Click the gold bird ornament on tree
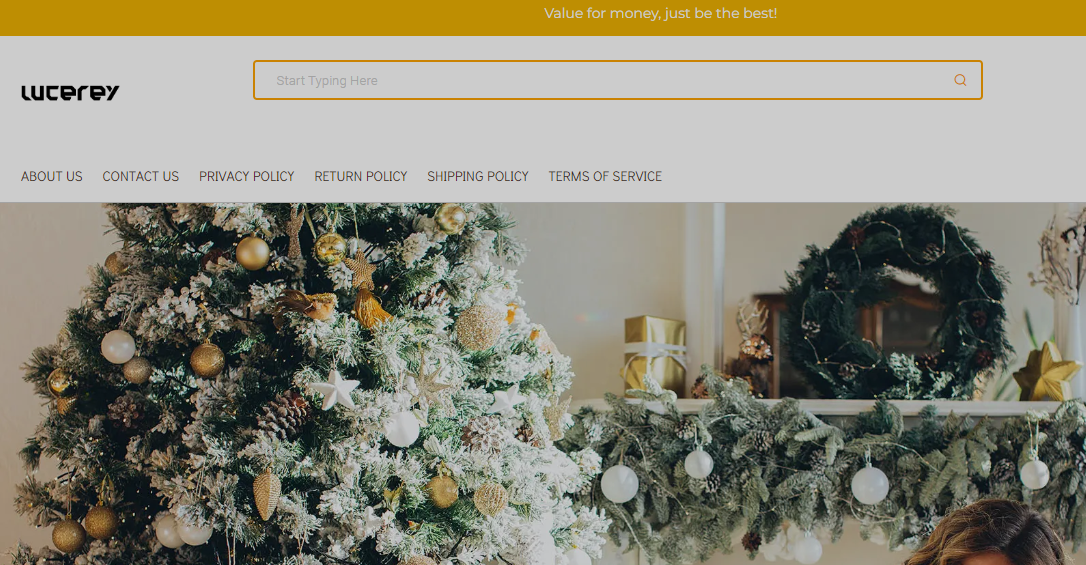 (305, 305)
